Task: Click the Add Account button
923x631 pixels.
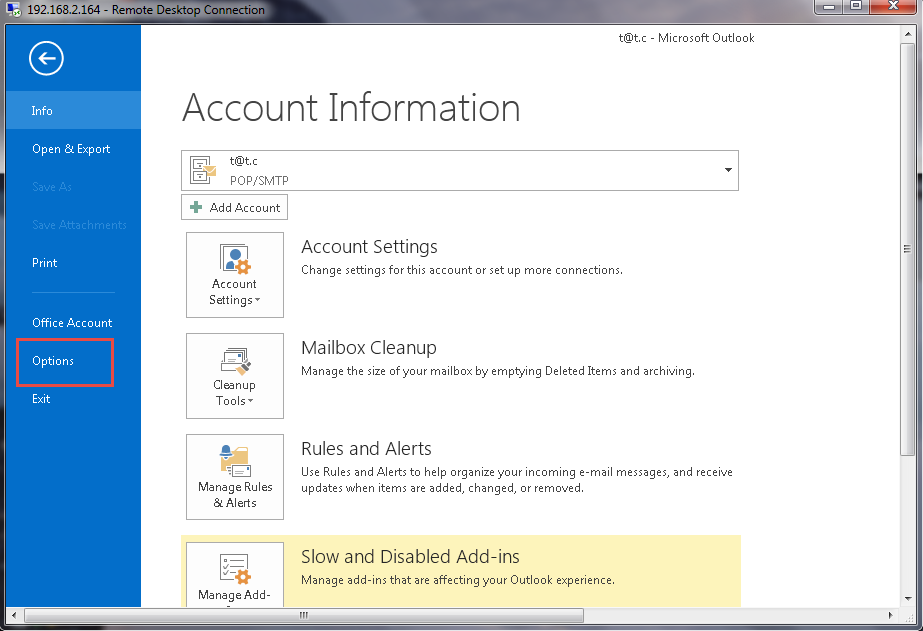Action: [x=234, y=207]
